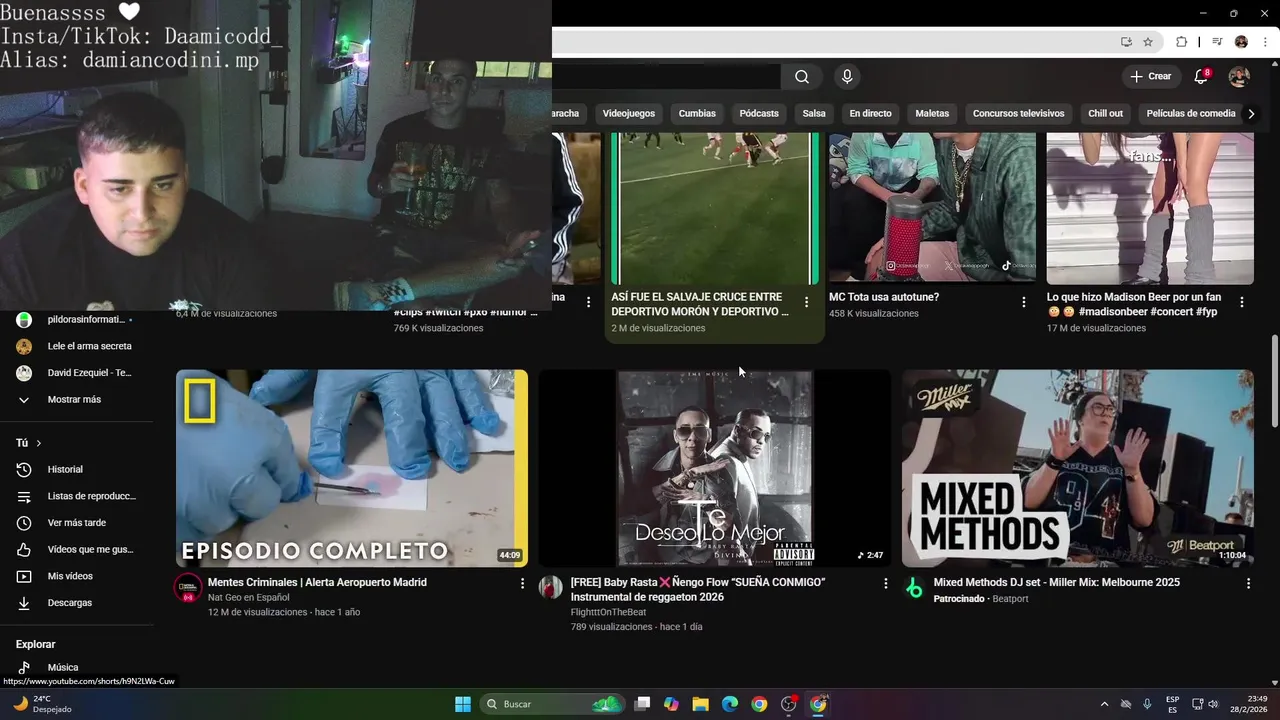This screenshot has height=720, width=1280.
Task: Expand the Tú section chevron
Action: click(x=39, y=443)
